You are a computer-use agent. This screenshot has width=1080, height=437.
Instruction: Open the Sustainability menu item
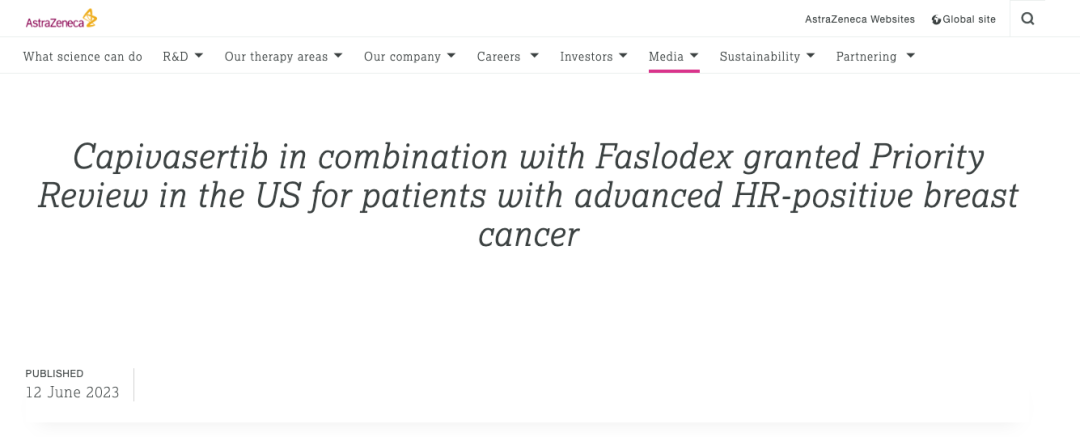[760, 57]
